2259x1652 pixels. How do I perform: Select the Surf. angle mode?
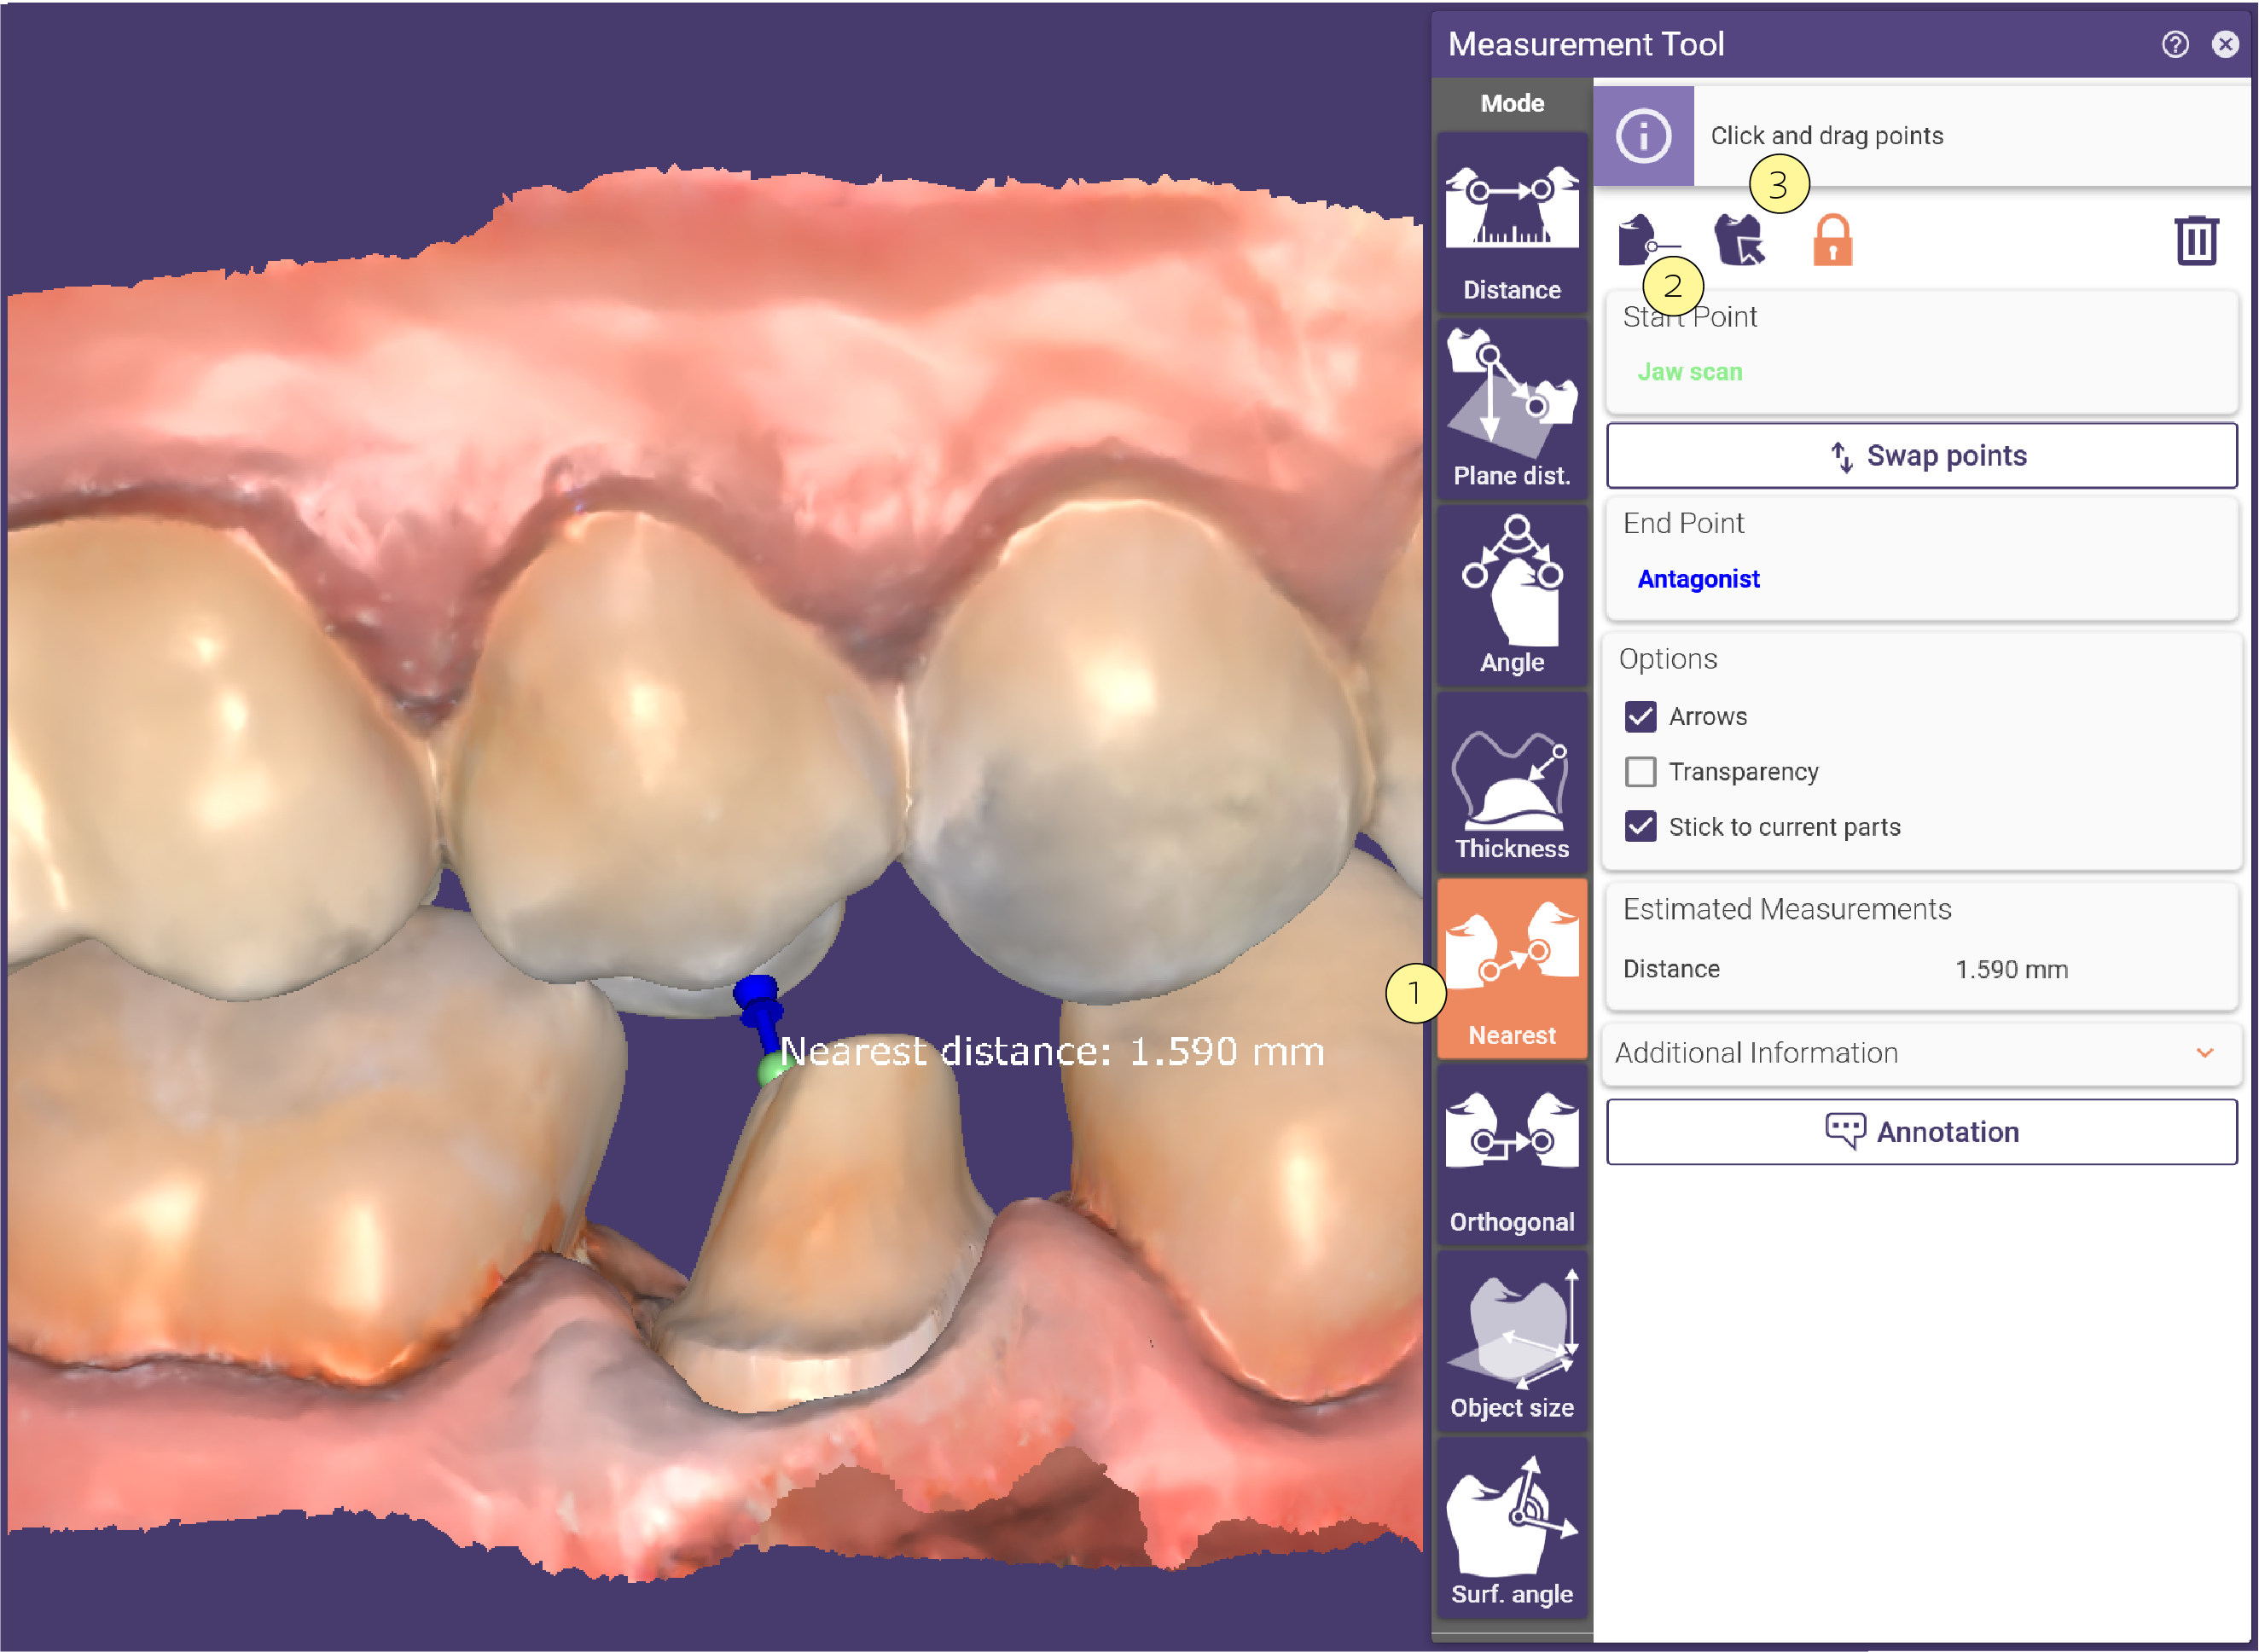1511,1528
